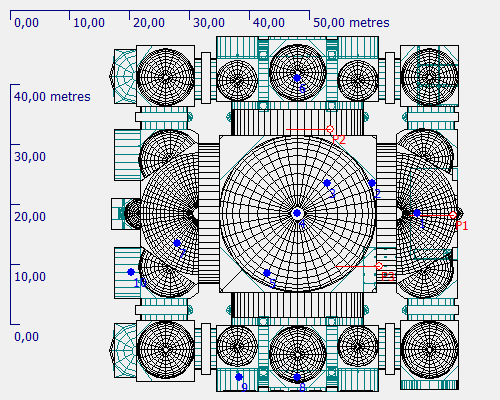Click the horizontal 20,00 scale tick label
The height and width of the screenshot is (400, 500).
[149, 23]
